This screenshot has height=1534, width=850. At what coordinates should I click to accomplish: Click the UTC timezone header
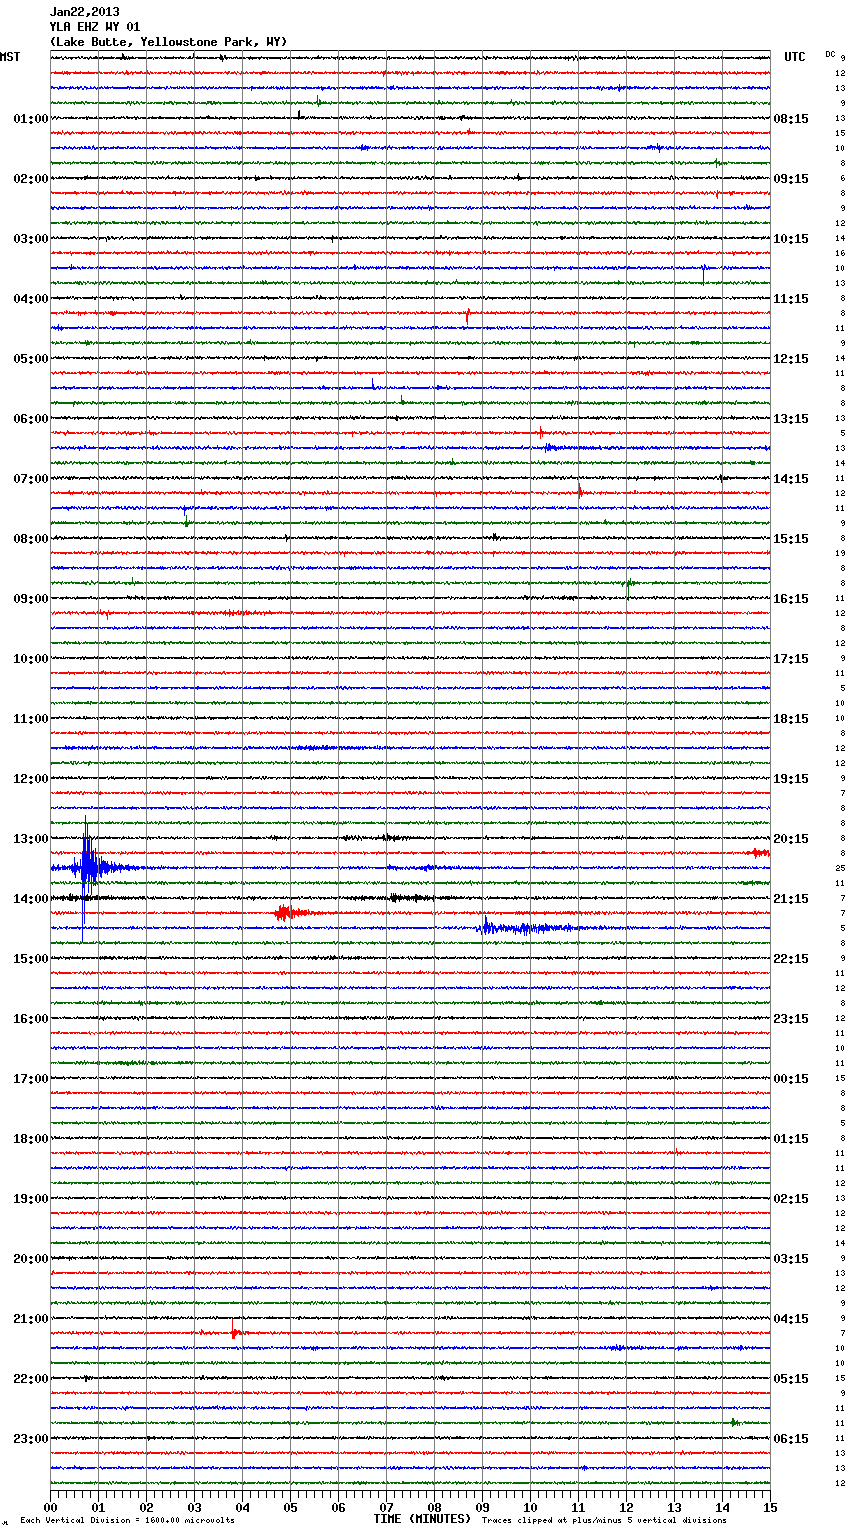pyautogui.click(x=794, y=57)
